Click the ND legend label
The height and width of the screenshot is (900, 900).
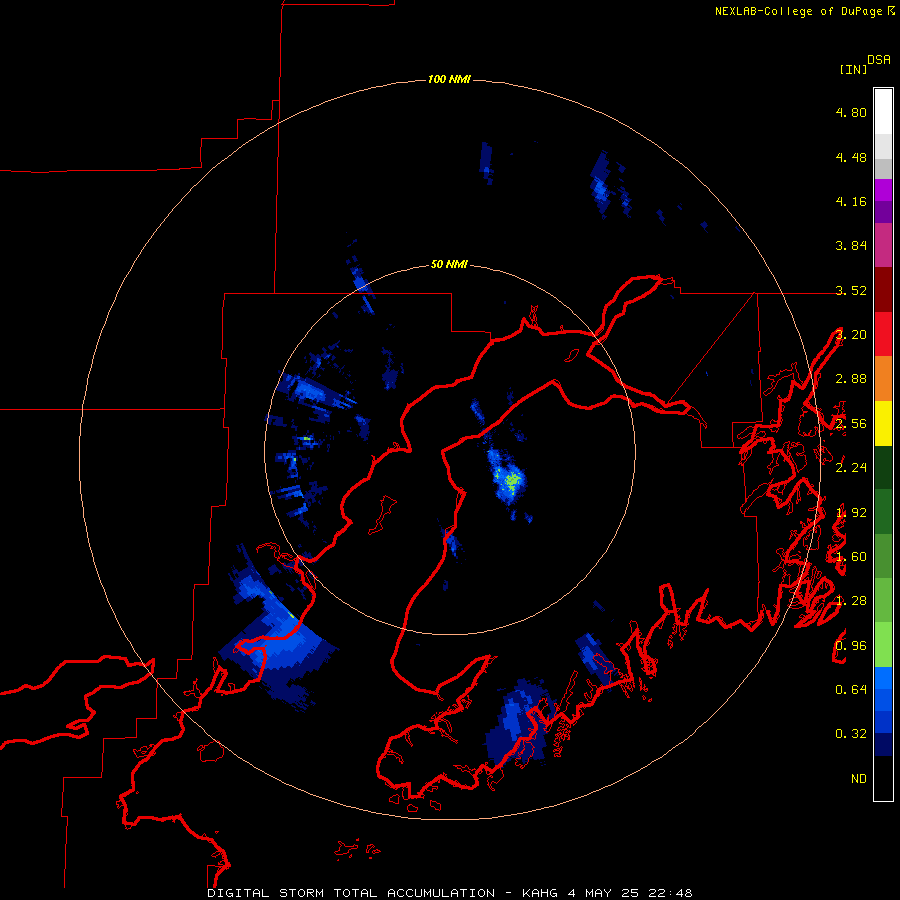859,778
